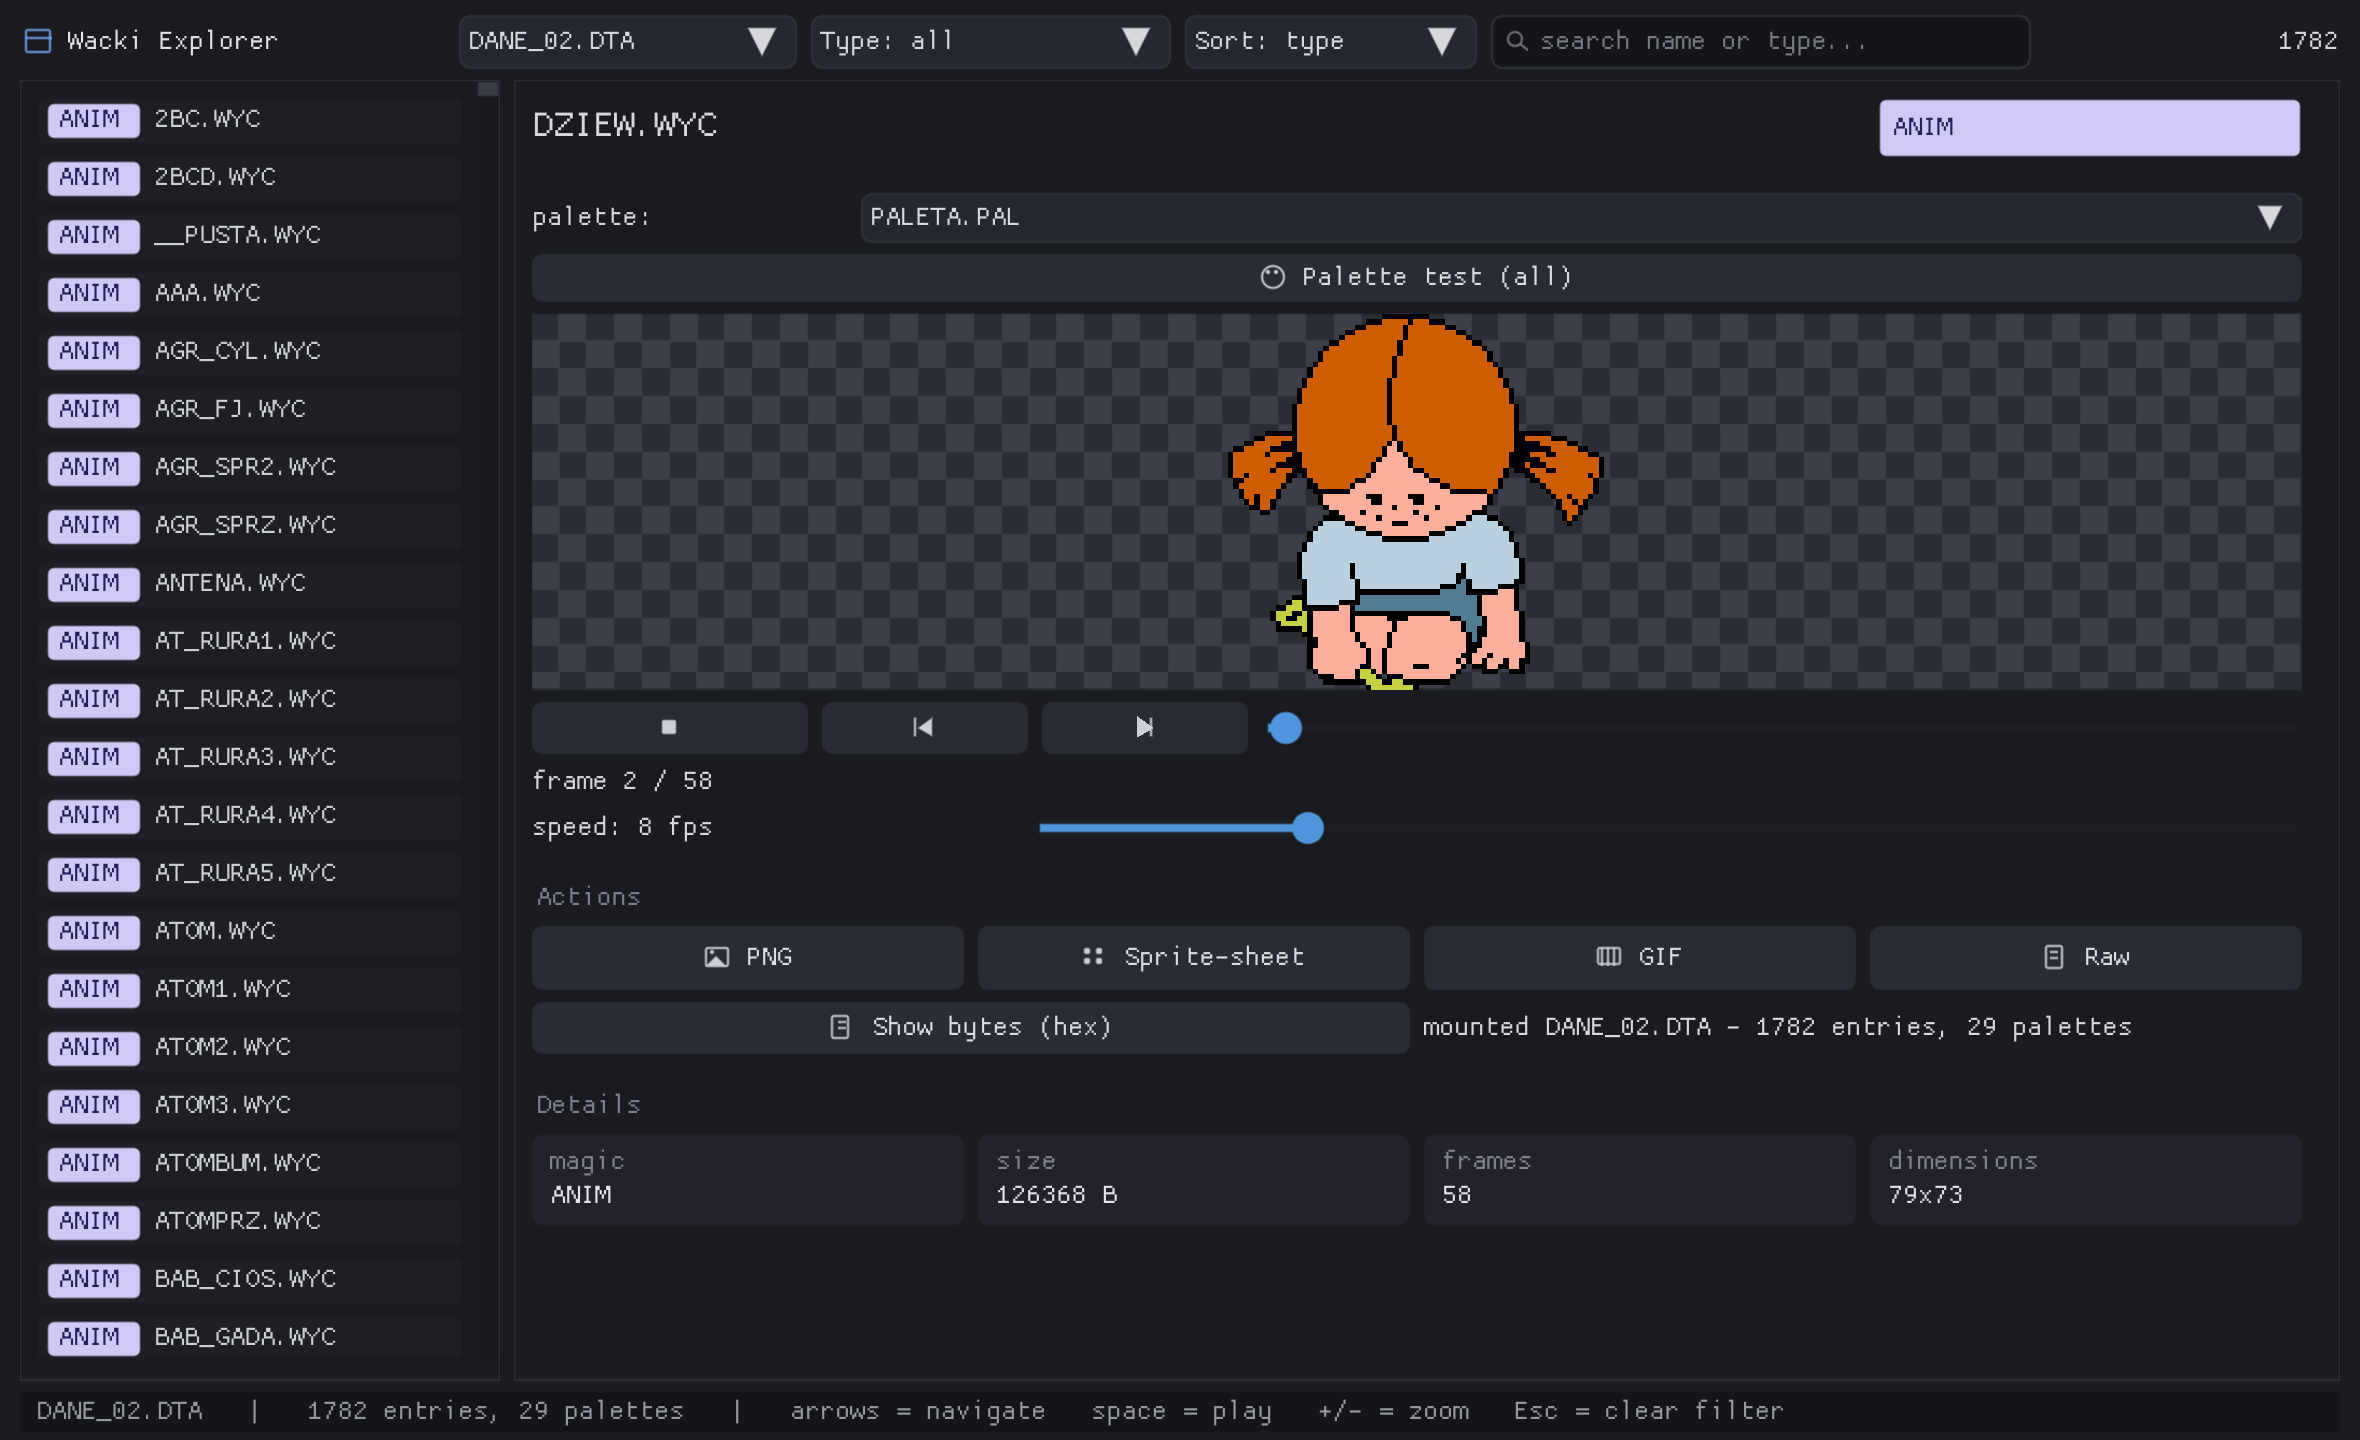The width and height of the screenshot is (2360, 1440).
Task: Expand the PALETA.PAL palette dropdown
Action: pos(1581,217)
